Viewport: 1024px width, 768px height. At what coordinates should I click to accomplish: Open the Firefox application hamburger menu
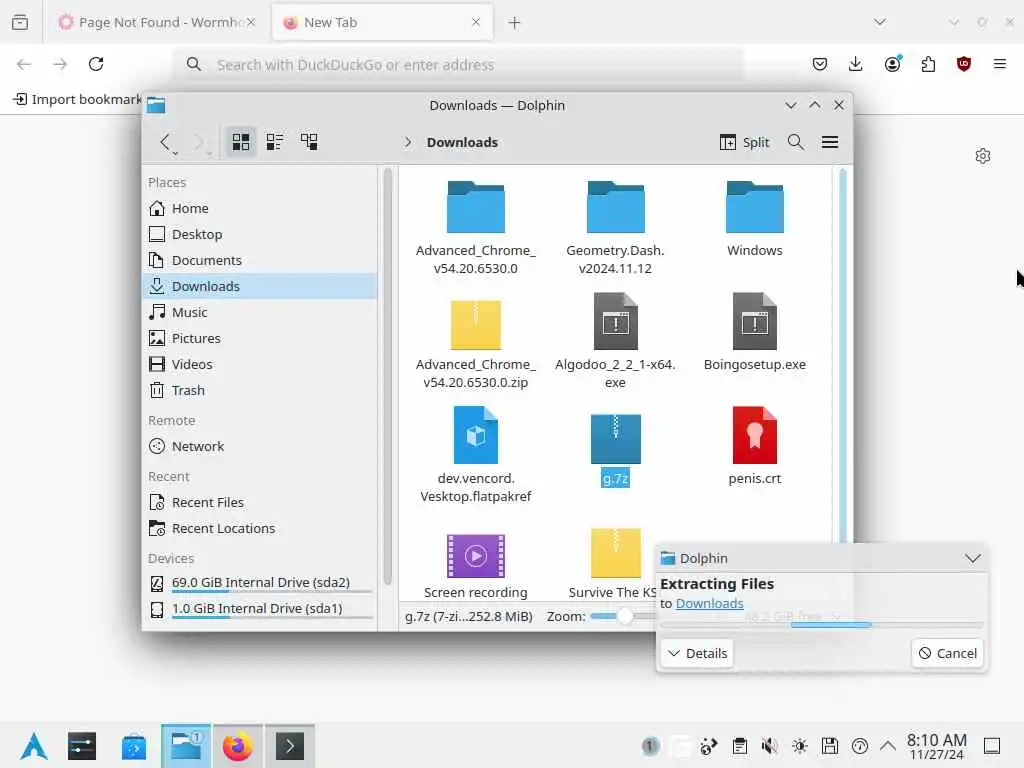[x=999, y=64]
